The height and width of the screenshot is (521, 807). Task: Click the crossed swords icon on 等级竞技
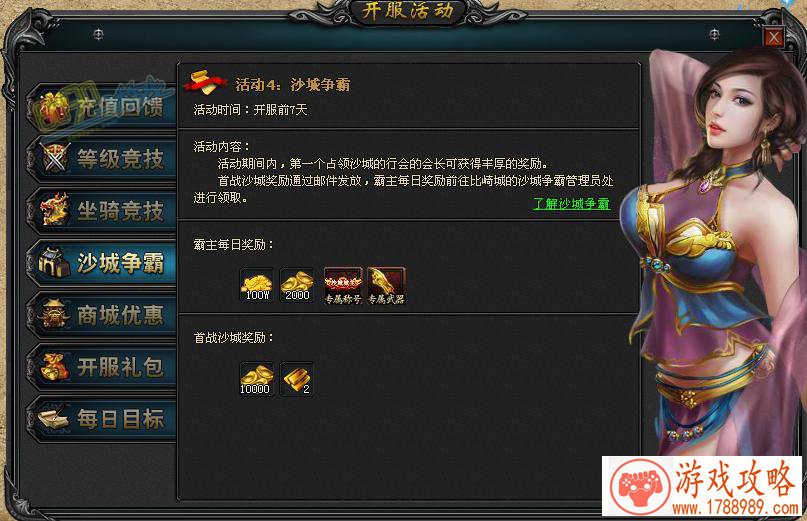55,159
